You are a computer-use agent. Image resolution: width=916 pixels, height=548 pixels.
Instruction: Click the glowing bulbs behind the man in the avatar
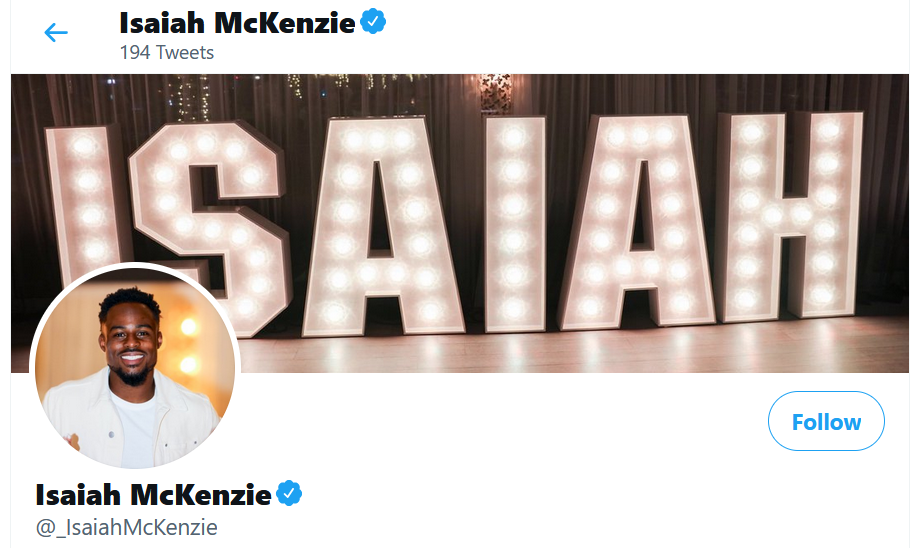[x=189, y=346]
